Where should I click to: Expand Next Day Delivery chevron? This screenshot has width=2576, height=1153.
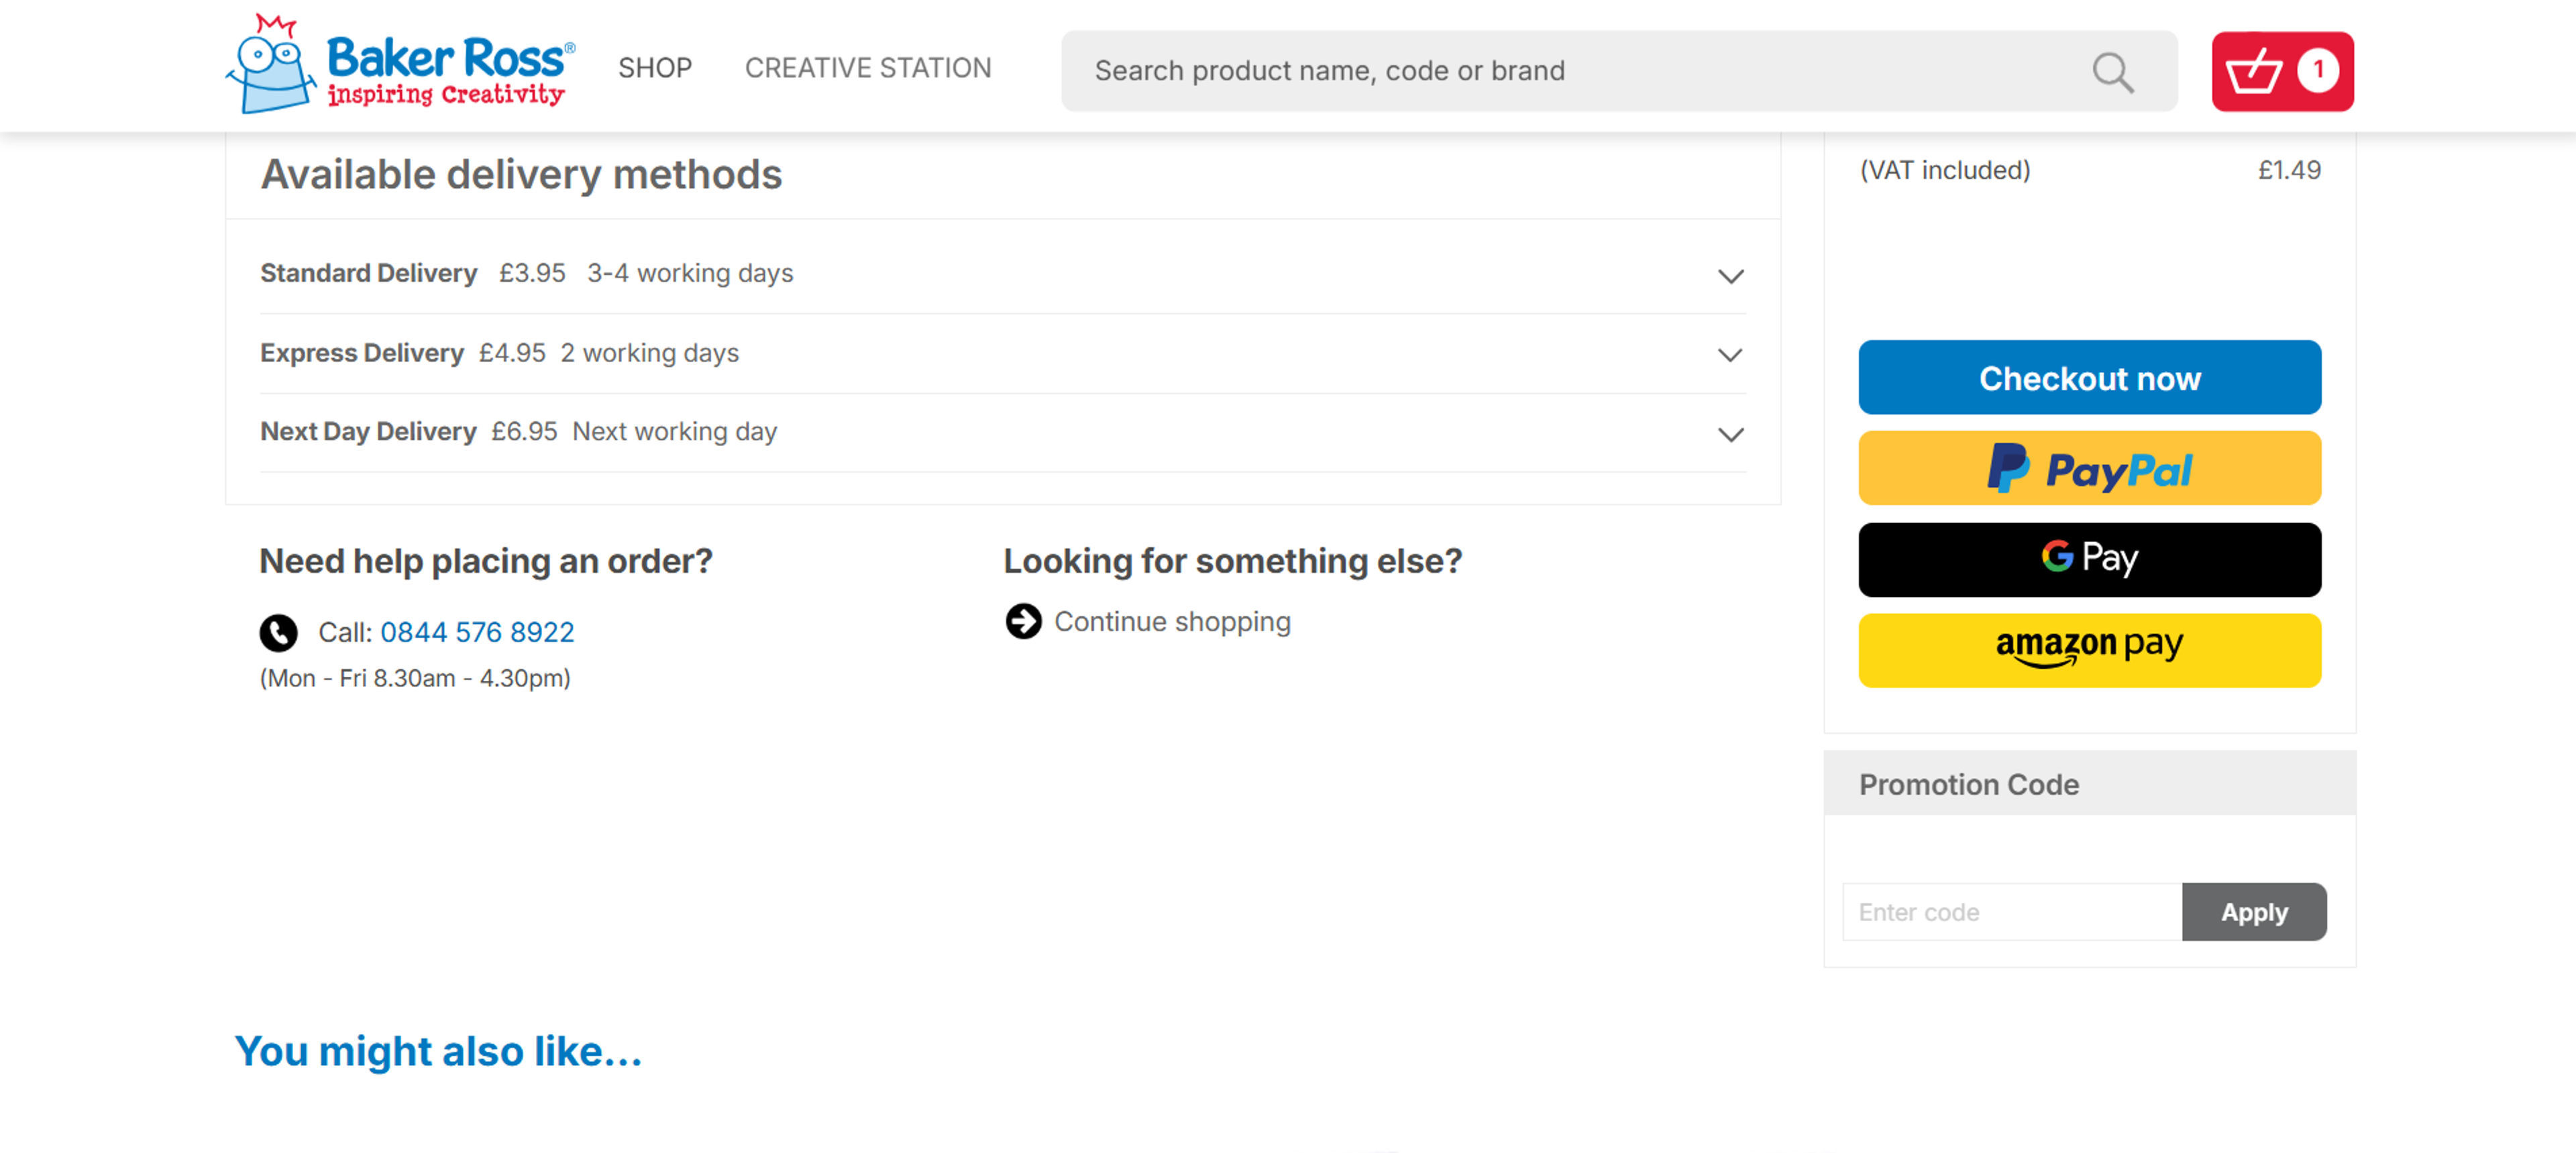[x=1730, y=434]
